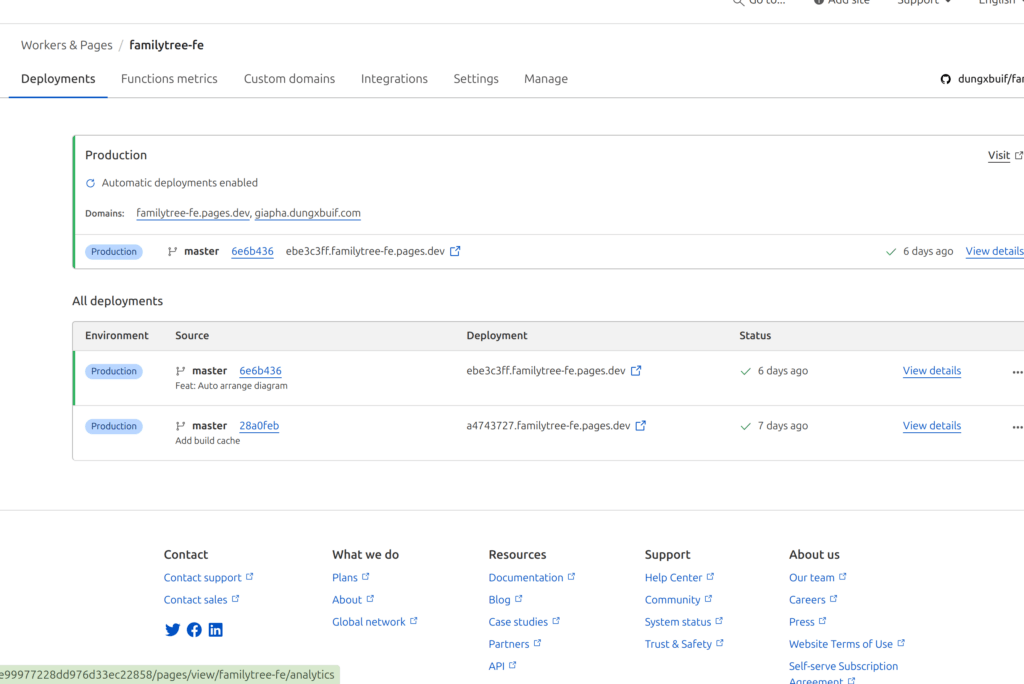This screenshot has height=684, width=1024.
Task: Click the 'Feat: Auto arrange diagram' commit message
Action: coord(231,386)
